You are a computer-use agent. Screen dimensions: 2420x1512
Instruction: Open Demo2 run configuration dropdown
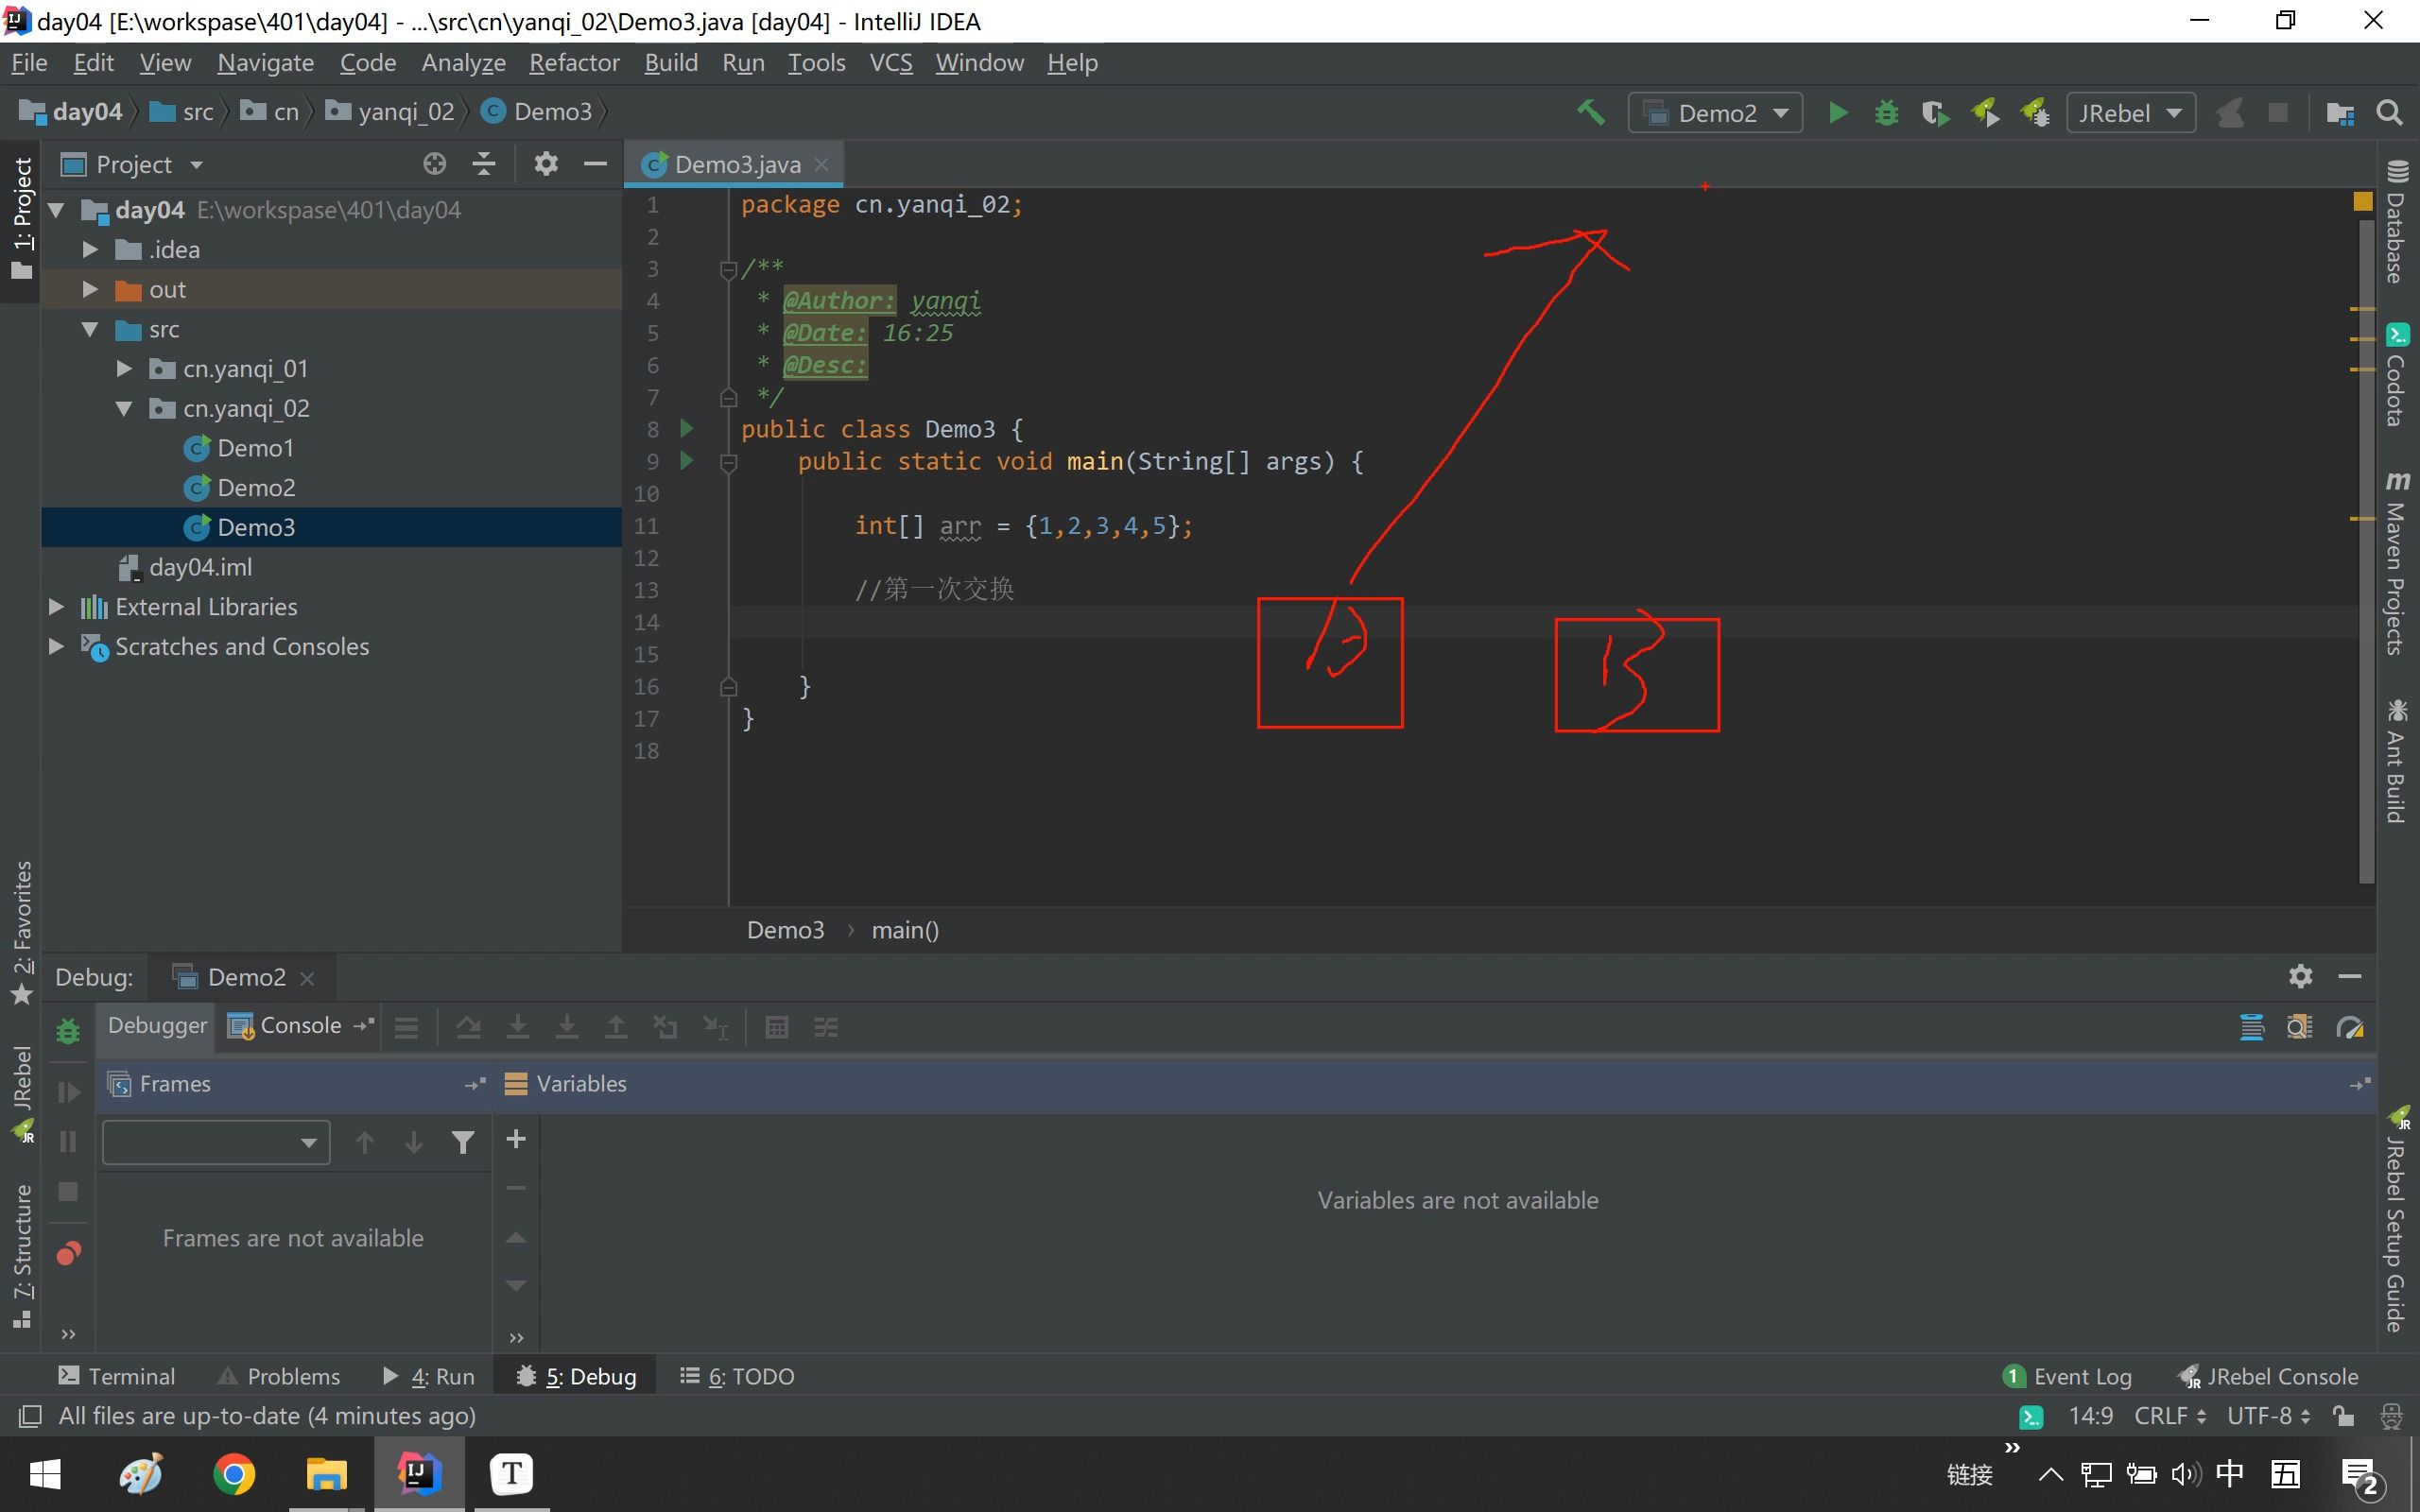(1714, 112)
